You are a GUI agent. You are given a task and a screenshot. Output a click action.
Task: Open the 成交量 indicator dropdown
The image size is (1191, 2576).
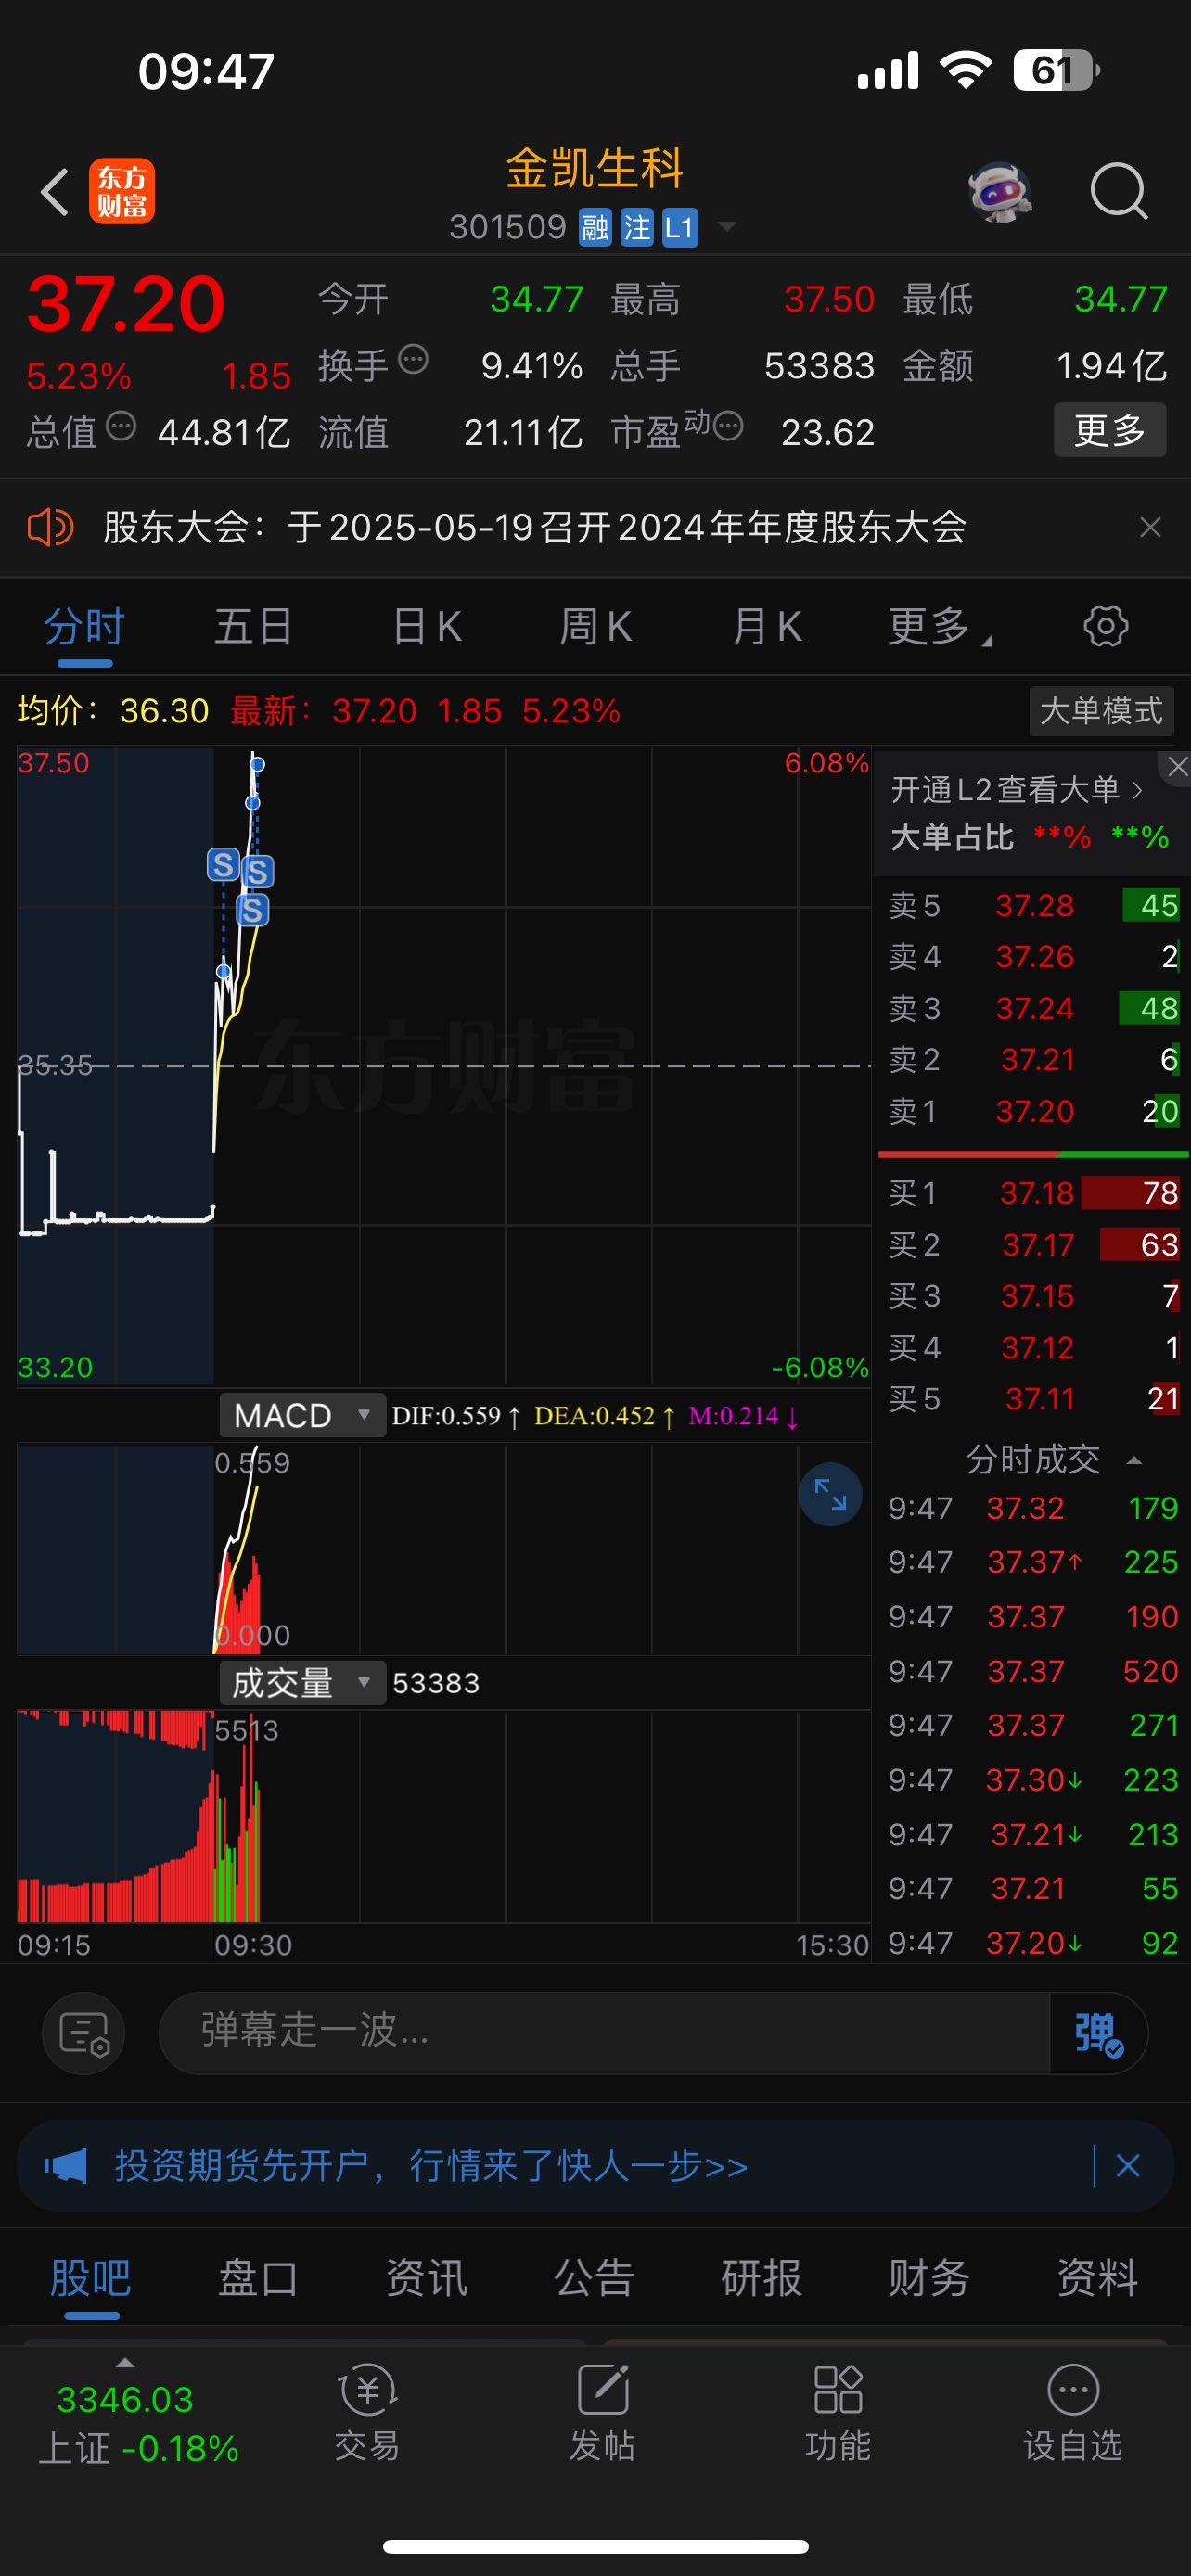tap(303, 1683)
